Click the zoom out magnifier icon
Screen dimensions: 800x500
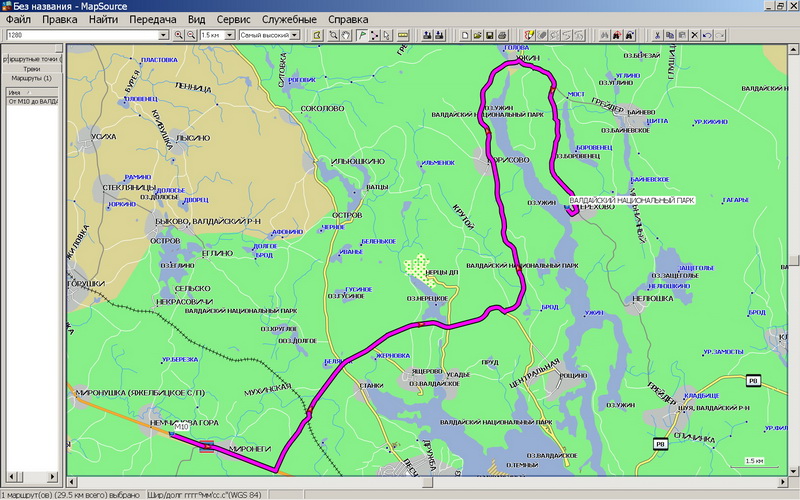191,35
